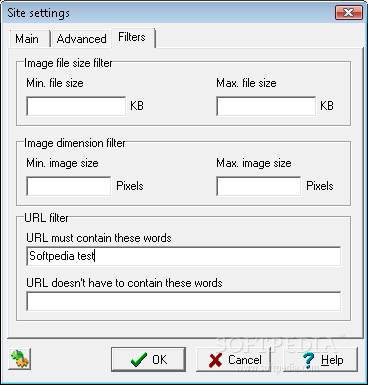Image resolution: width=368 pixels, height=385 pixels.
Task: Click the Cancel button
Action: (x=234, y=359)
